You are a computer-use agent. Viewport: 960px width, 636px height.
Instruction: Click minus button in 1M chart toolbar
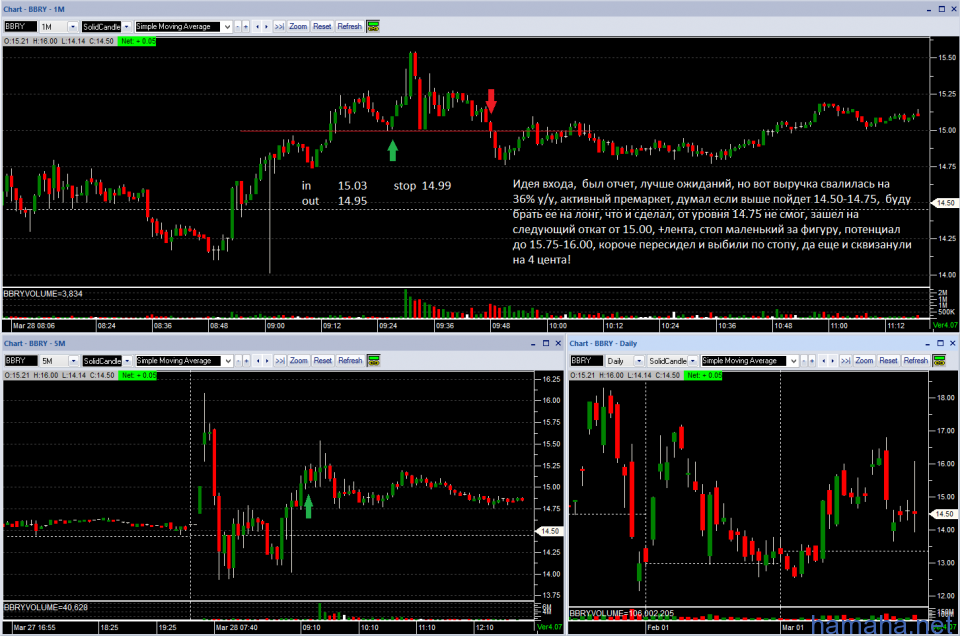click(x=238, y=26)
